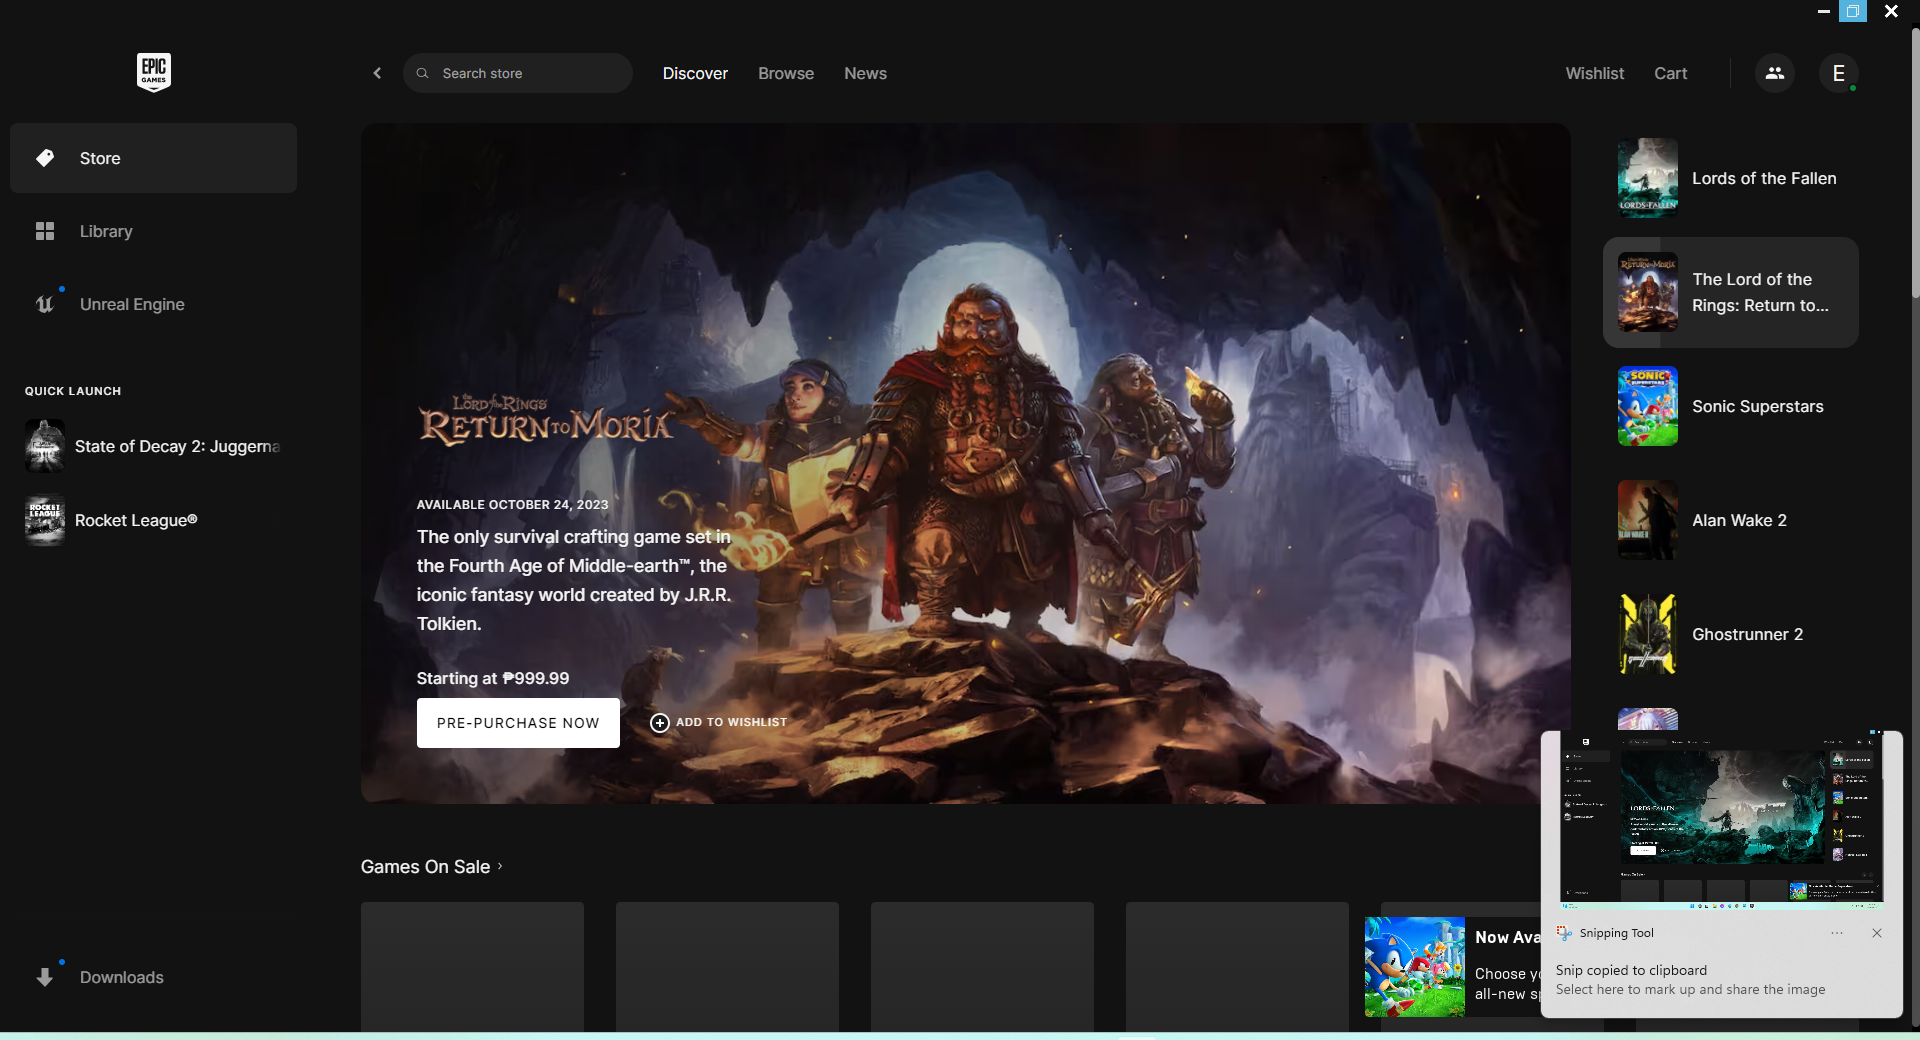Viewport: 1920px width, 1040px height.
Task: Focus the Search store field
Action: (x=517, y=73)
